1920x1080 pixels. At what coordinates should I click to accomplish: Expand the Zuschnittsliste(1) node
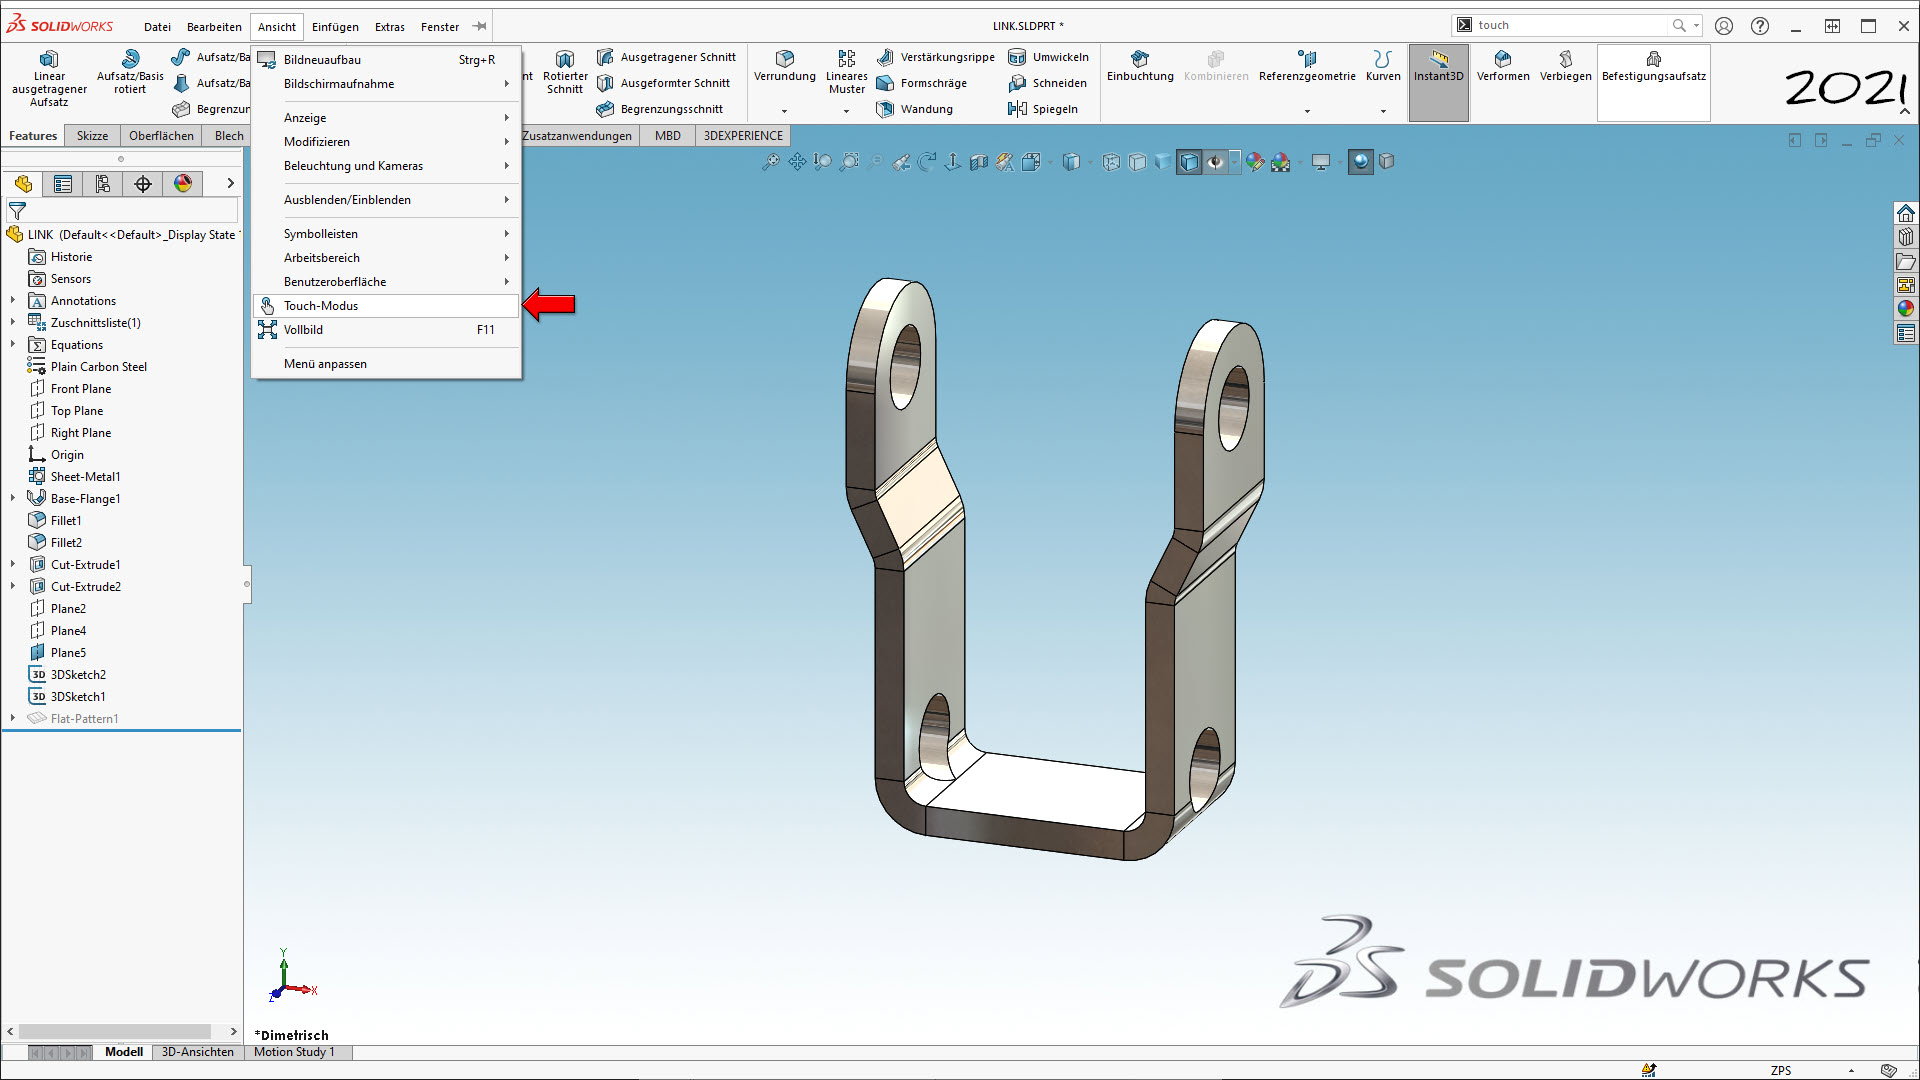(x=13, y=322)
